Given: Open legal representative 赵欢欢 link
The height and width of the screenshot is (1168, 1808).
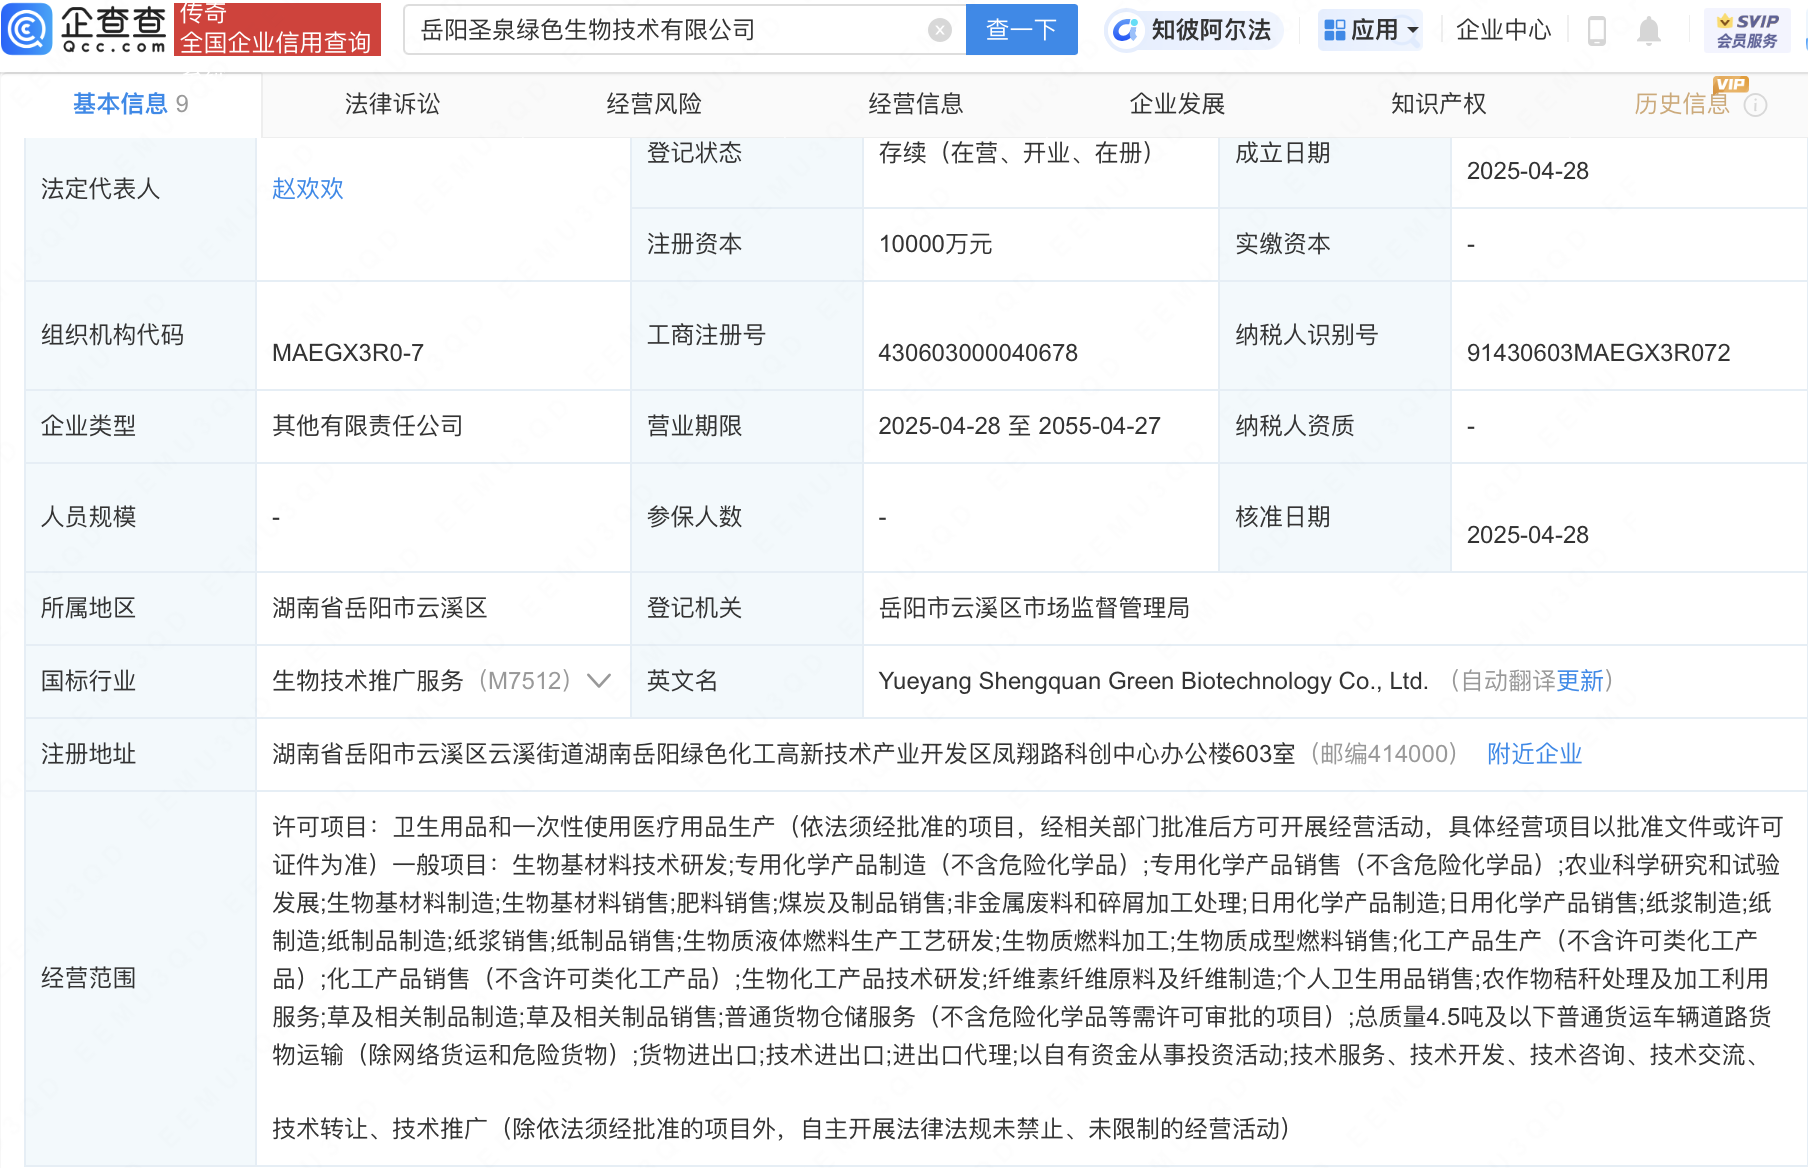Looking at the screenshot, I should tap(308, 189).
